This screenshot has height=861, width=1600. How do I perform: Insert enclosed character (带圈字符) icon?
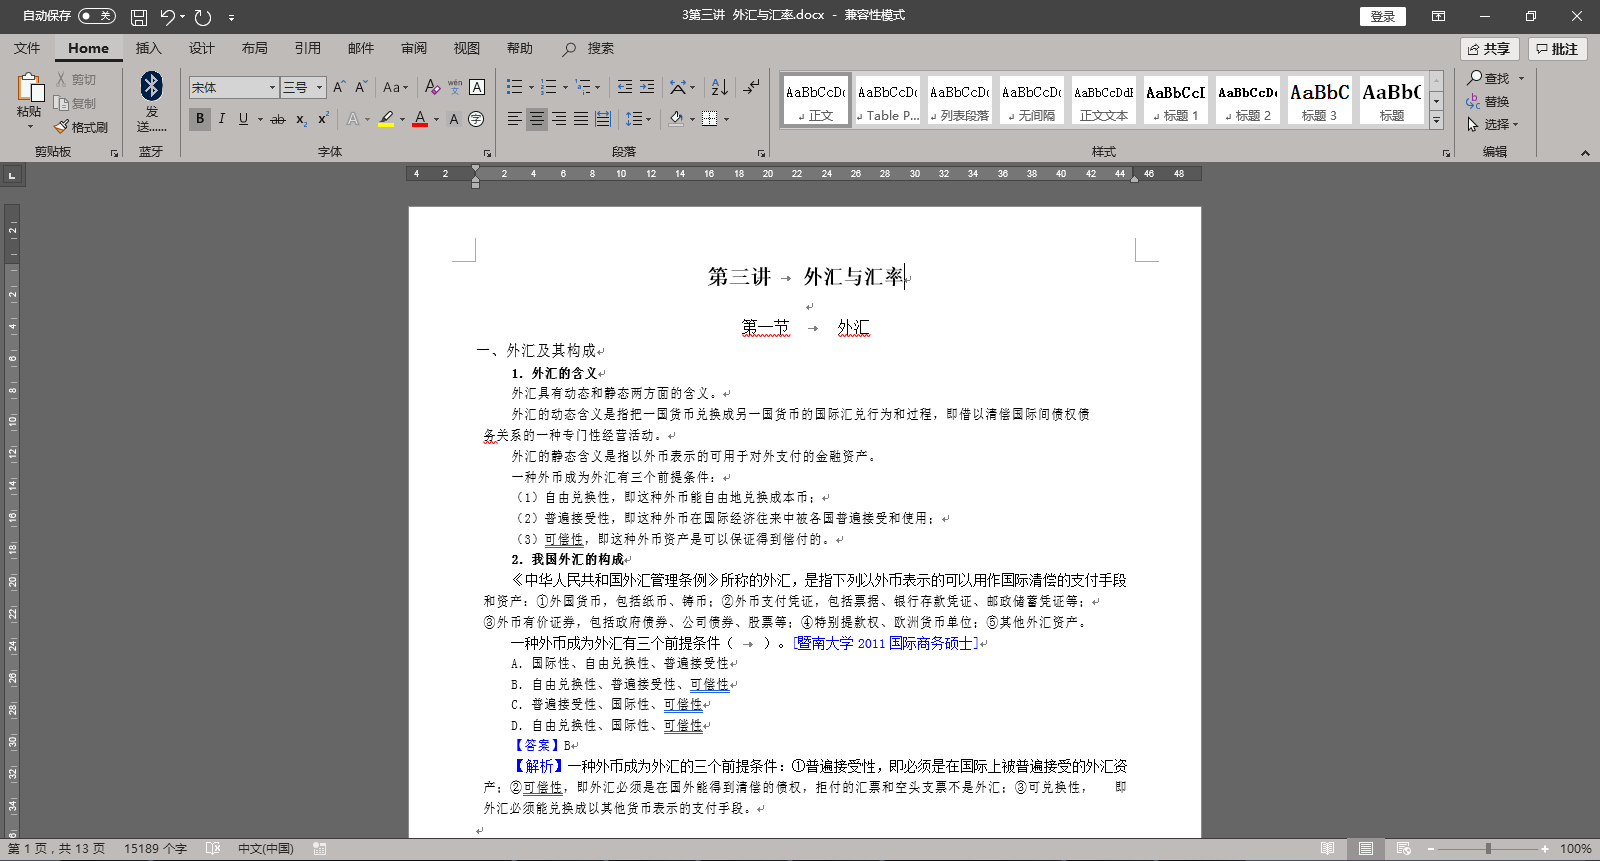[476, 119]
